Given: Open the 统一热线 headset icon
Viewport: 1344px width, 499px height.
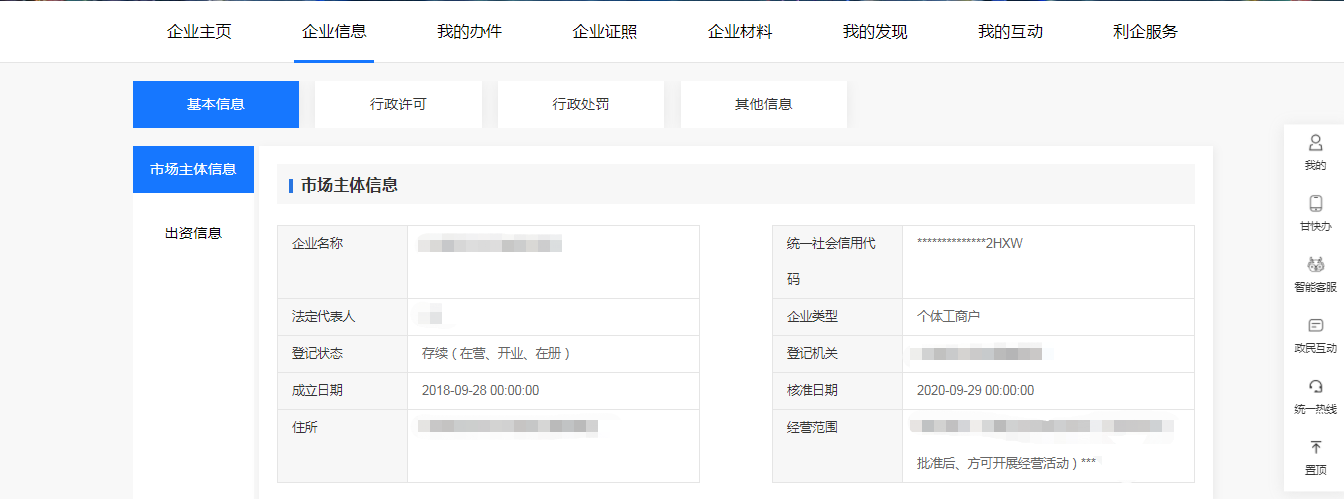Looking at the screenshot, I should coord(1315,387).
